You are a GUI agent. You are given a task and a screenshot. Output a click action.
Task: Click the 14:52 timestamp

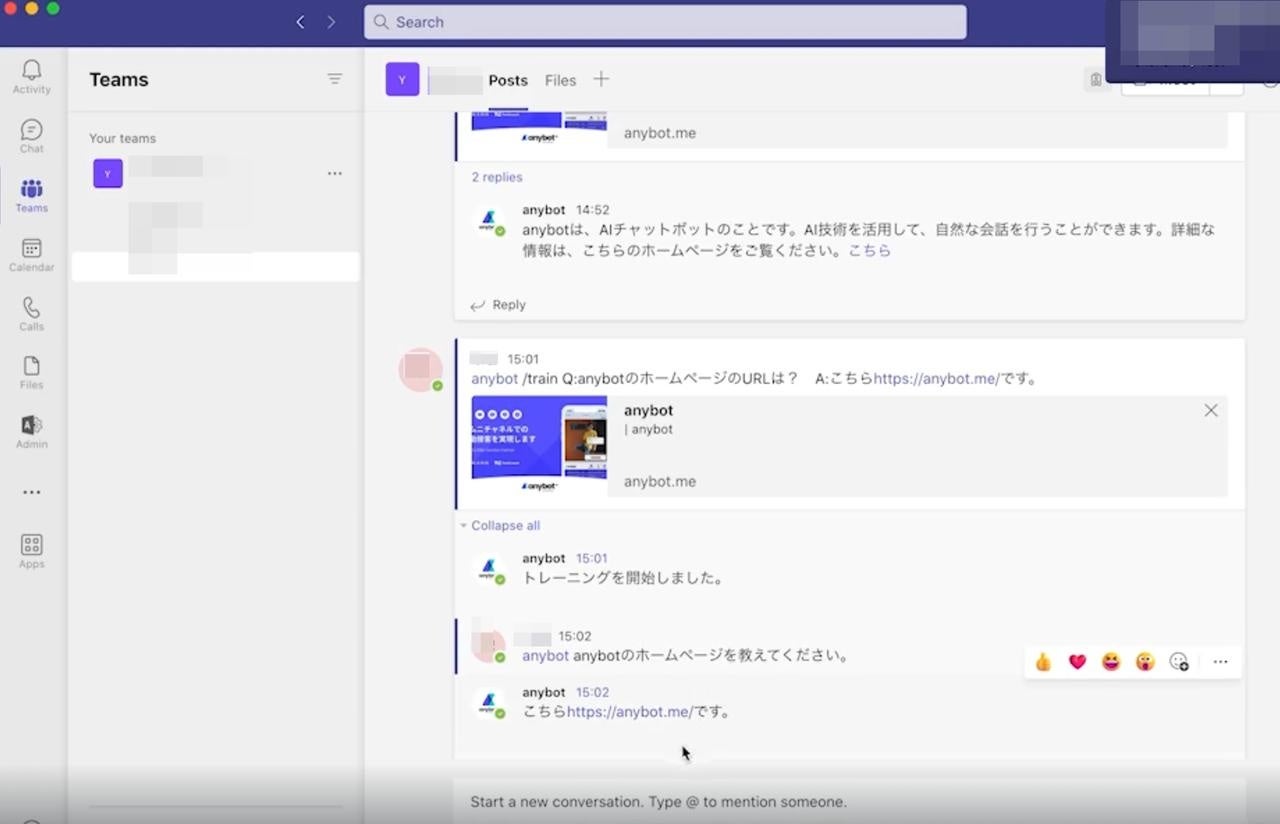pos(593,210)
